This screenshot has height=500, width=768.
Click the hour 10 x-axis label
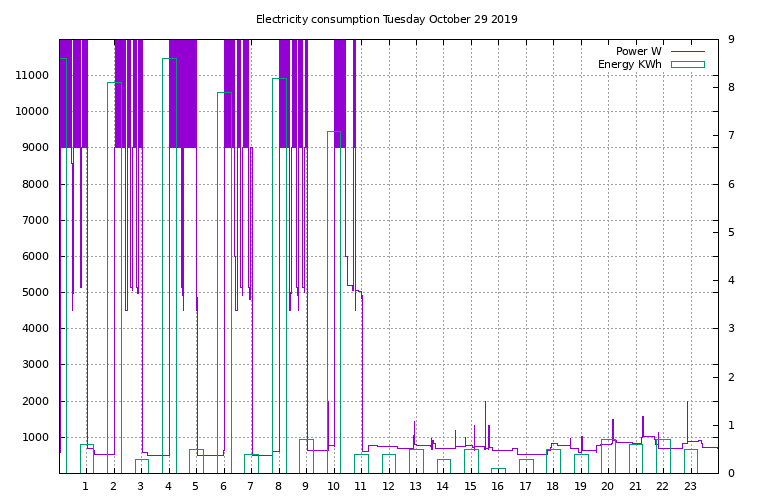tap(333, 486)
